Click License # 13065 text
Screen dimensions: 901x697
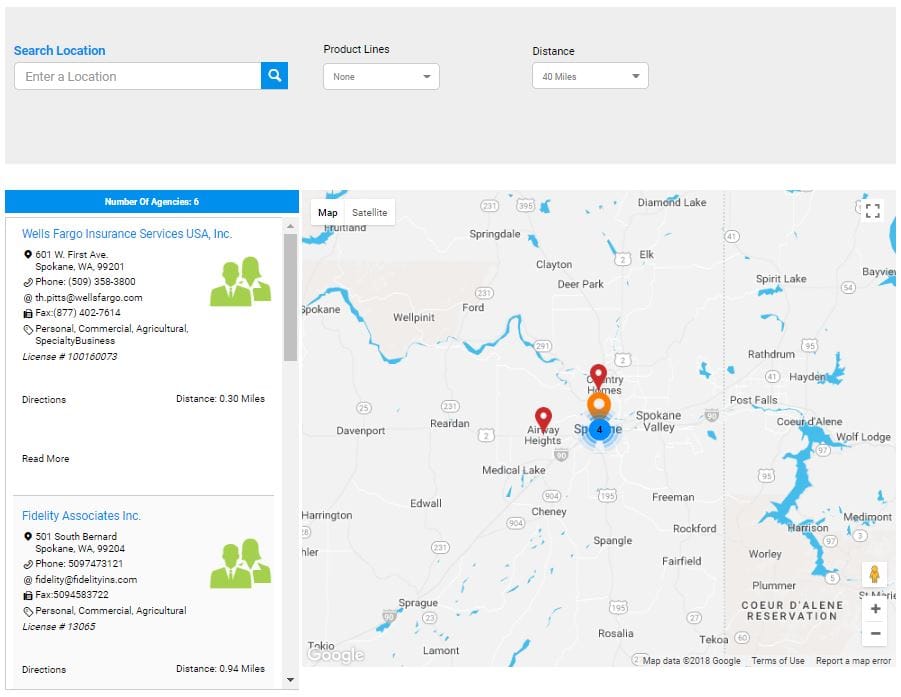coord(59,627)
